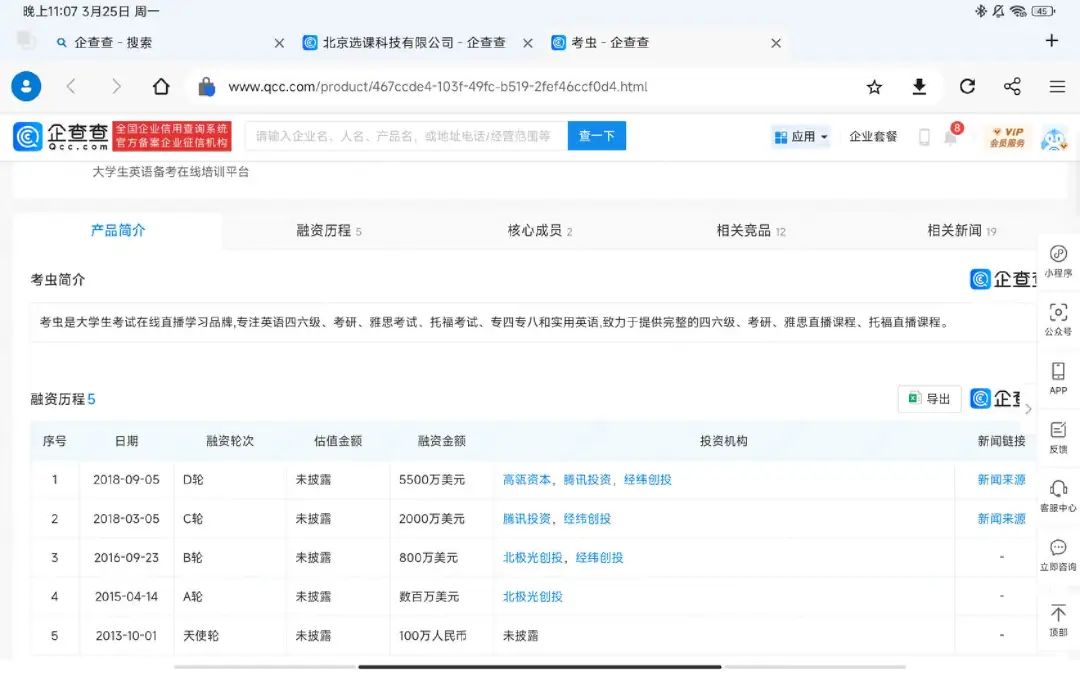Open browser home page icon
This screenshot has width=1080, height=675.
[160, 86]
